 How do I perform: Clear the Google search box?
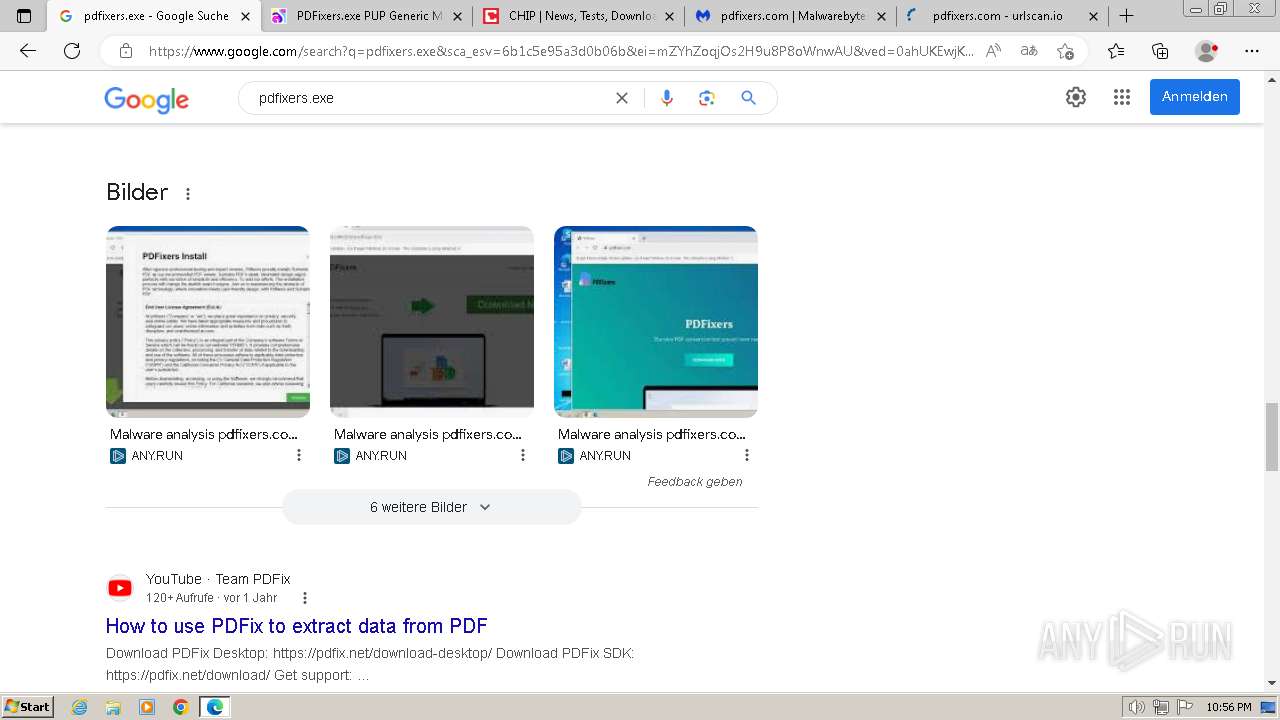tap(622, 98)
